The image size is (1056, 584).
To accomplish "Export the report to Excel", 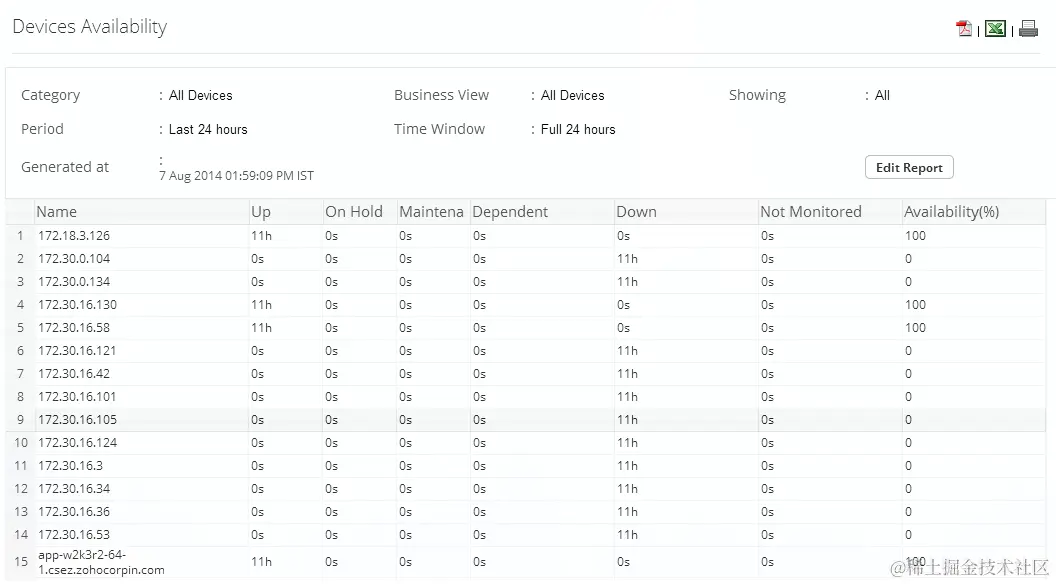I will tap(995, 28).
